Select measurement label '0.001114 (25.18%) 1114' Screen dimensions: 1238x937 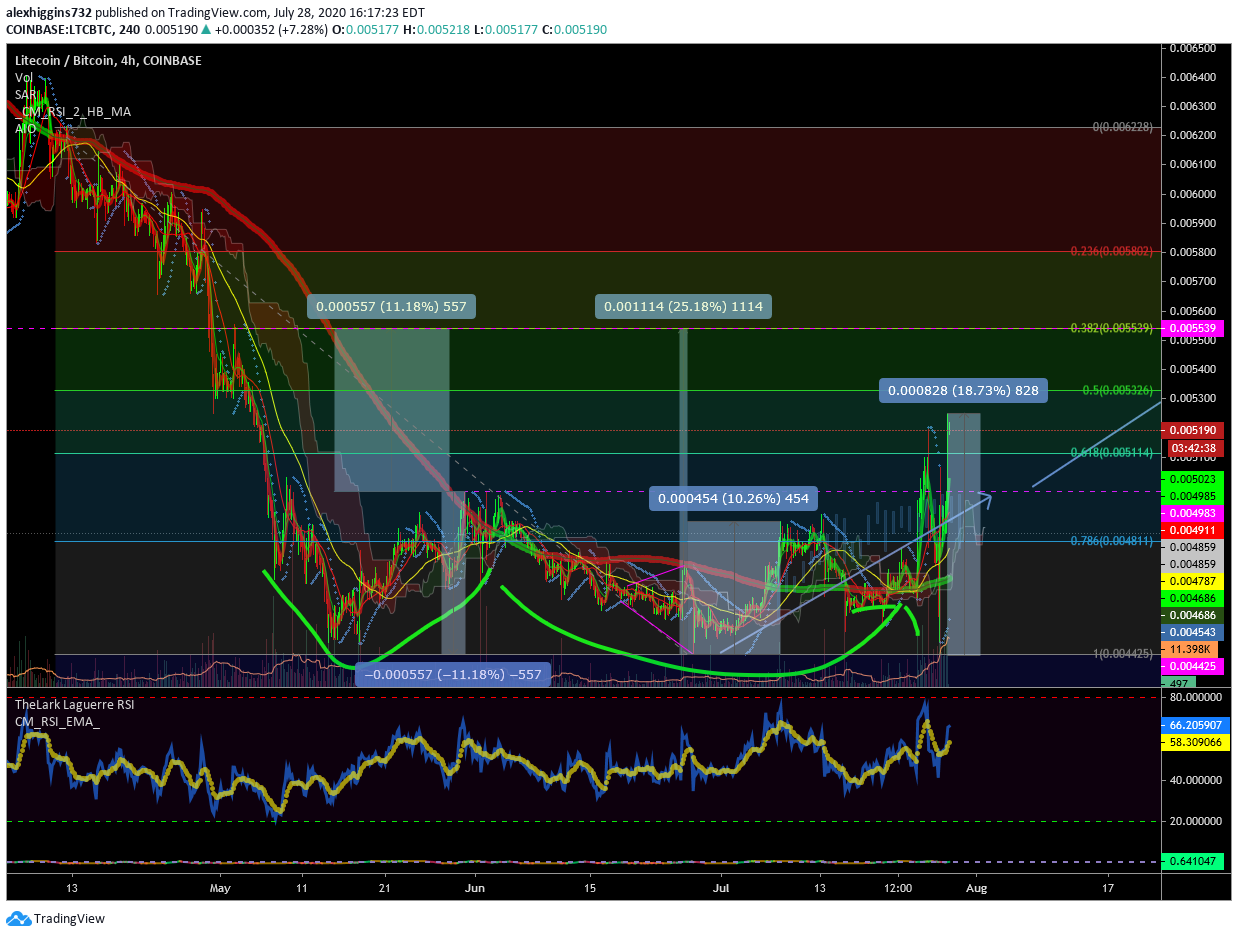(685, 306)
